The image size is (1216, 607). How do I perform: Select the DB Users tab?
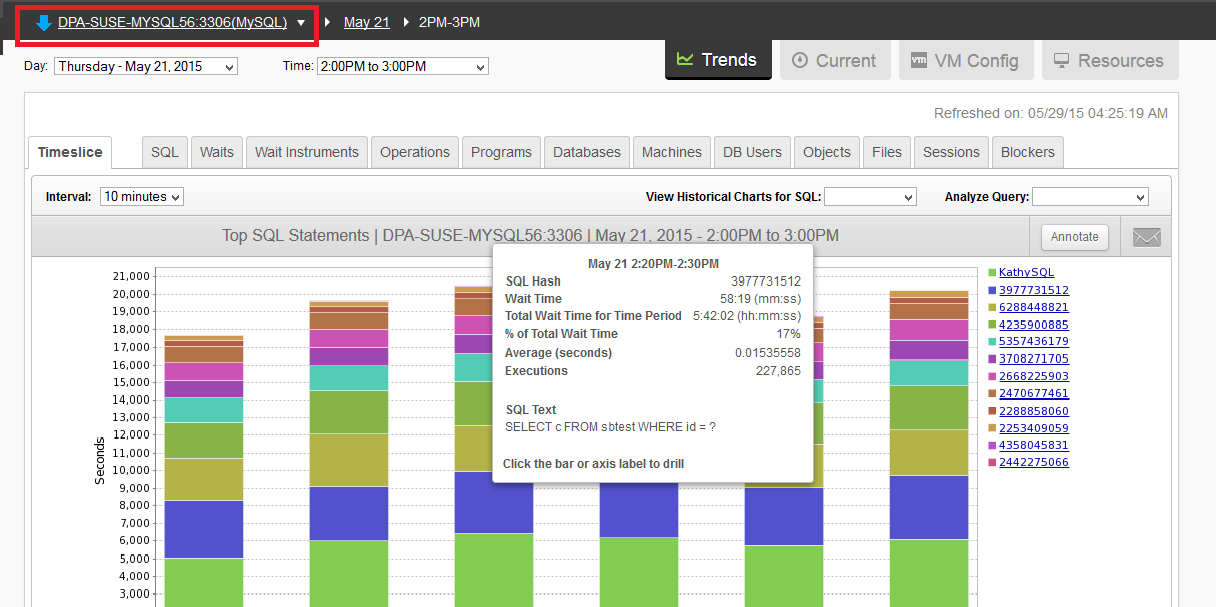[x=752, y=152]
